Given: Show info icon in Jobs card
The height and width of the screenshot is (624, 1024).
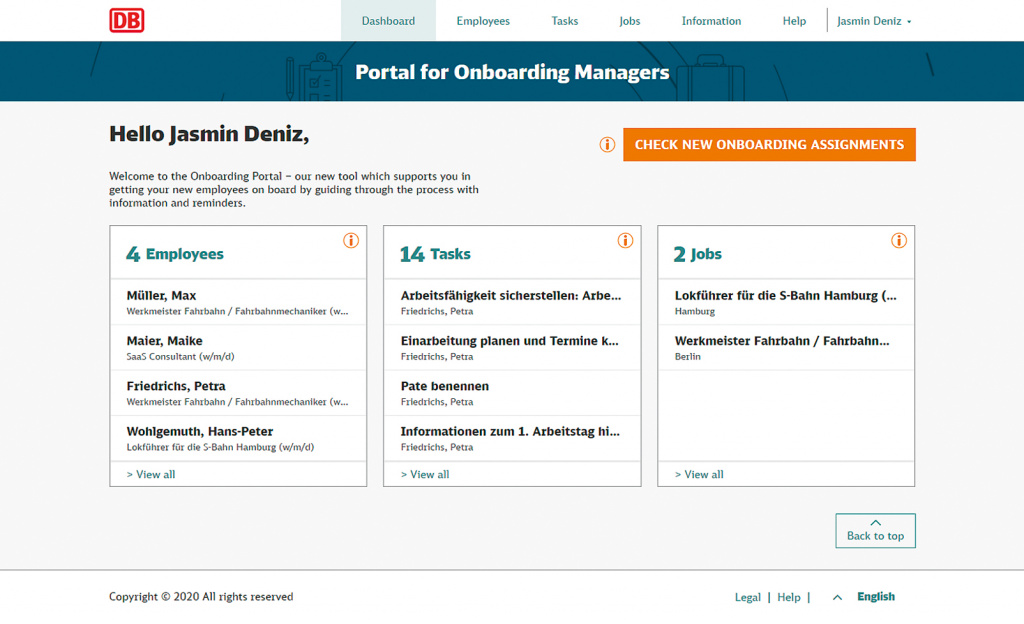Looking at the screenshot, I should point(899,240).
